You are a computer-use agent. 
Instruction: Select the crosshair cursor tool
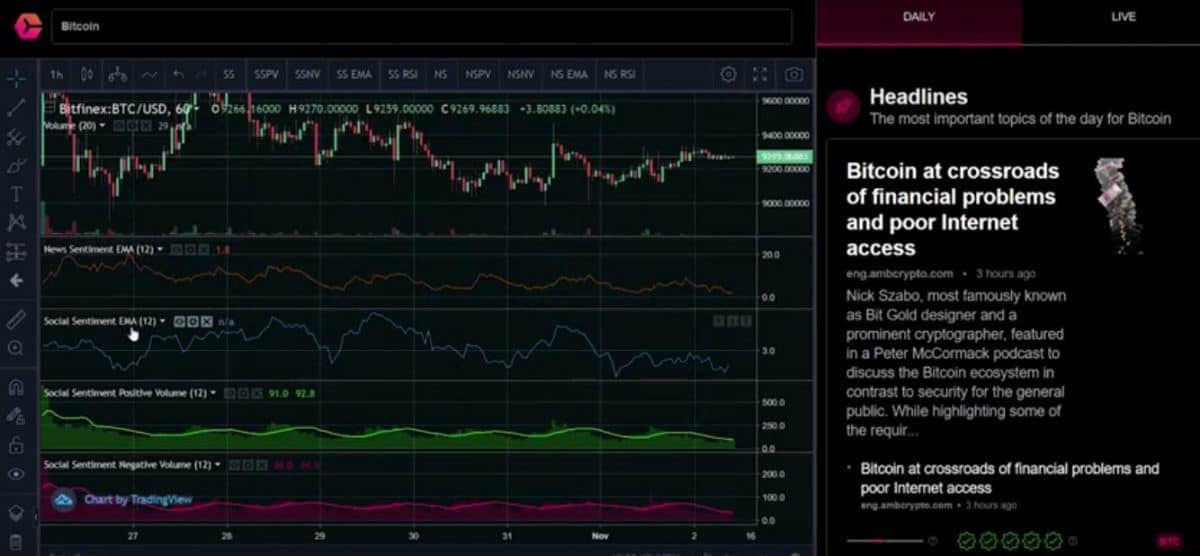(16, 77)
